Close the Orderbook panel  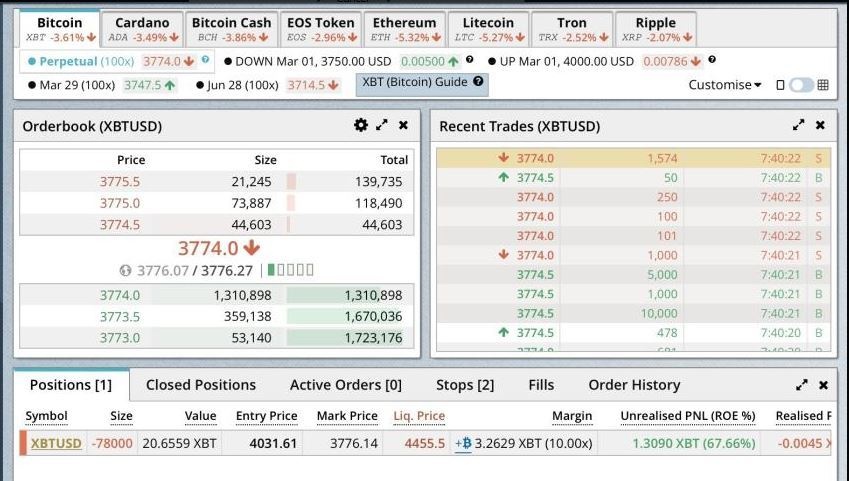coord(403,126)
